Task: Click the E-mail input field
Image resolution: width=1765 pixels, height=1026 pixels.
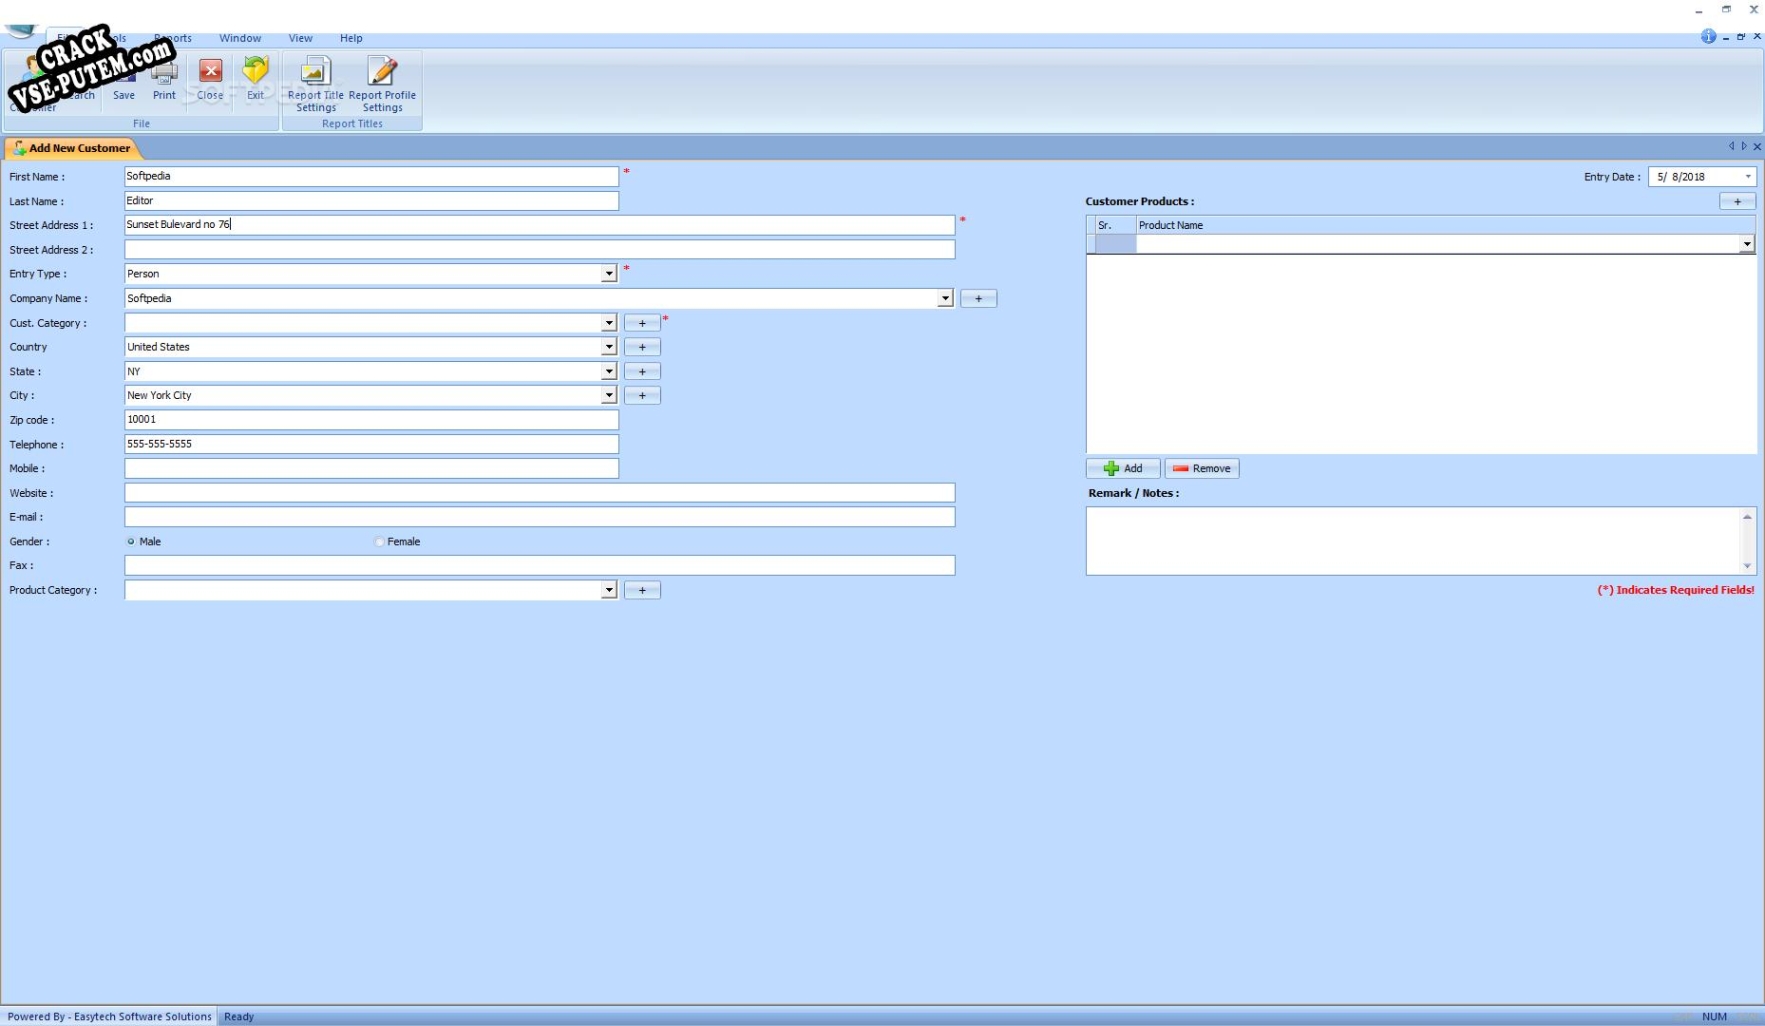Action: coord(539,517)
